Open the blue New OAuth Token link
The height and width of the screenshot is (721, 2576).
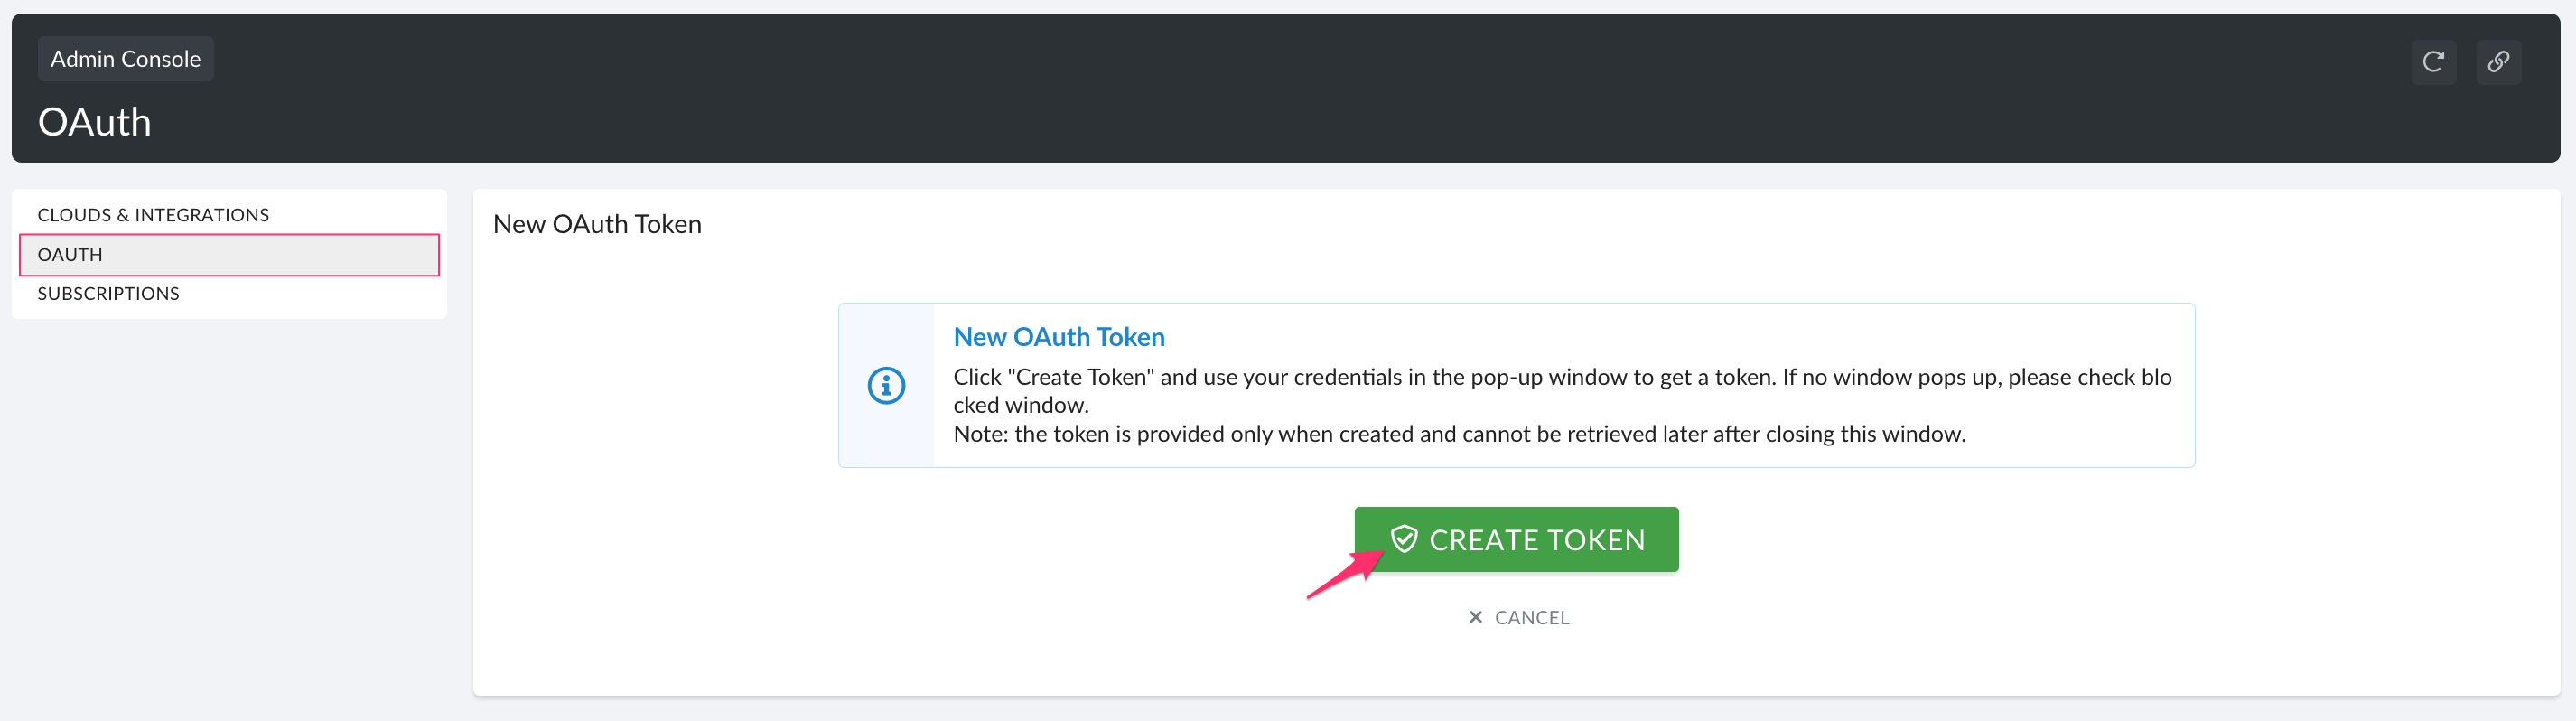tap(1058, 337)
